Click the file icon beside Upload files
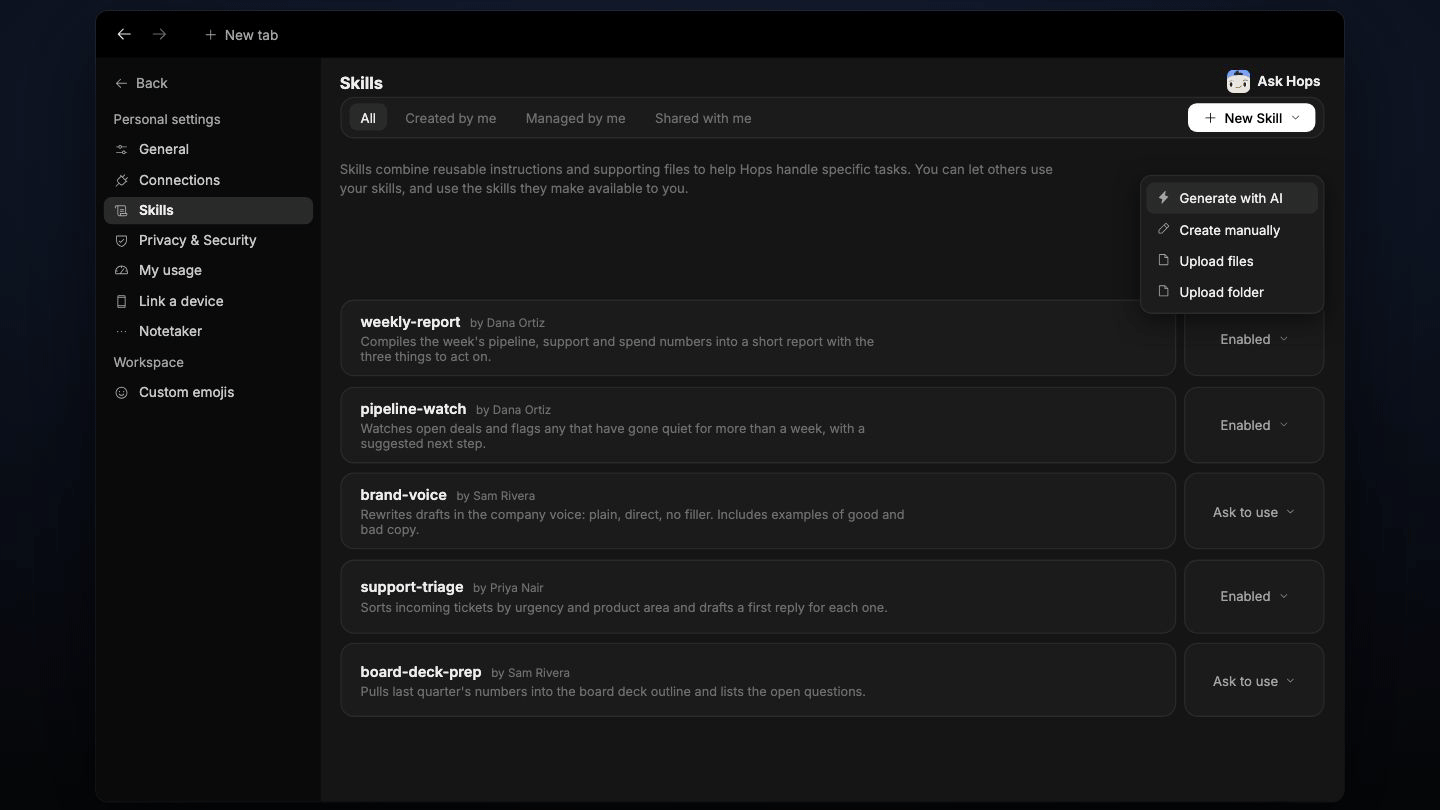This screenshot has width=1440, height=810. tap(1163, 260)
